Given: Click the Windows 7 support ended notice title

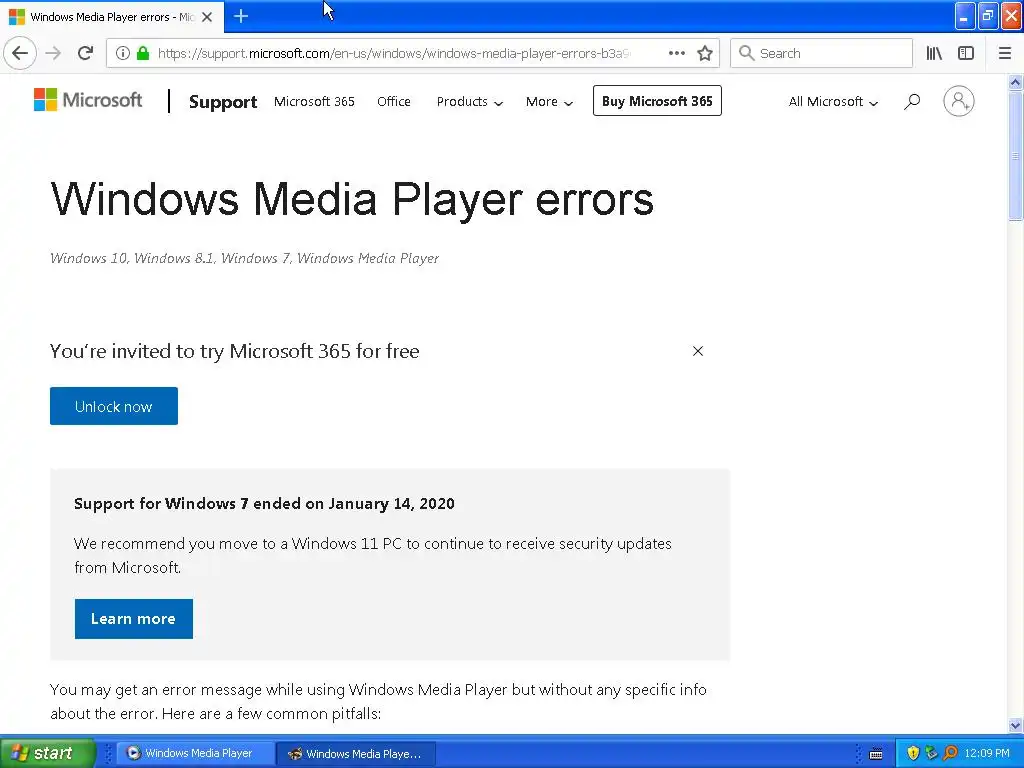Looking at the screenshot, I should pos(264,504).
